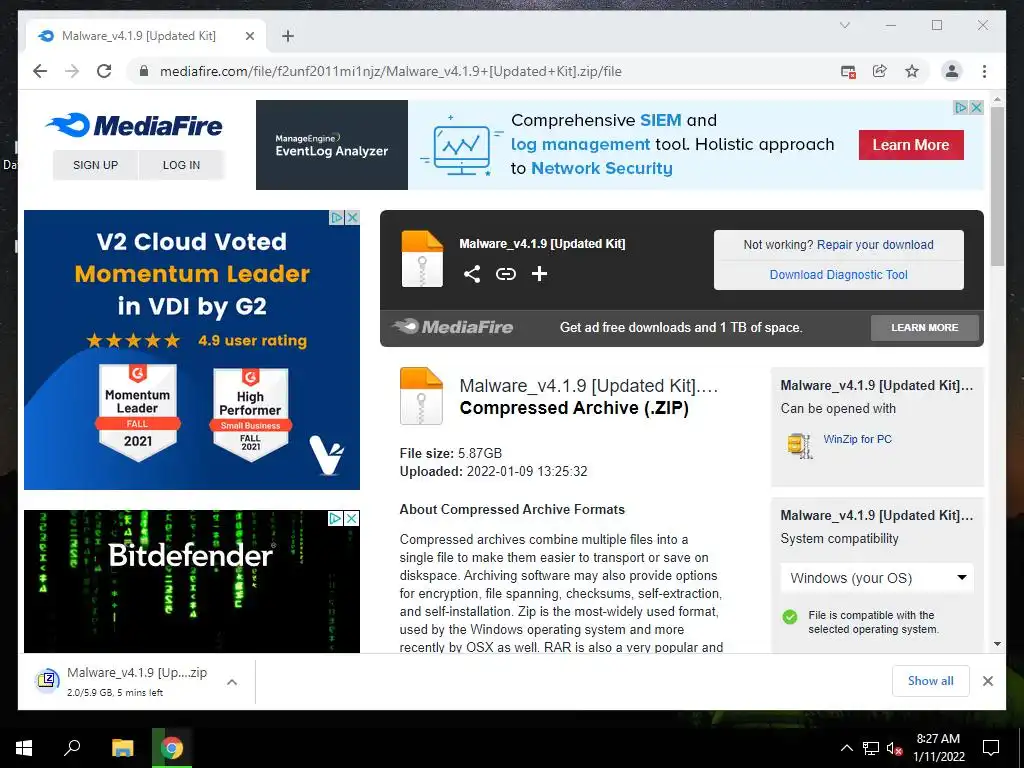Click the share icon under the file name
Screen dimensions: 1024x768
(x=472, y=274)
